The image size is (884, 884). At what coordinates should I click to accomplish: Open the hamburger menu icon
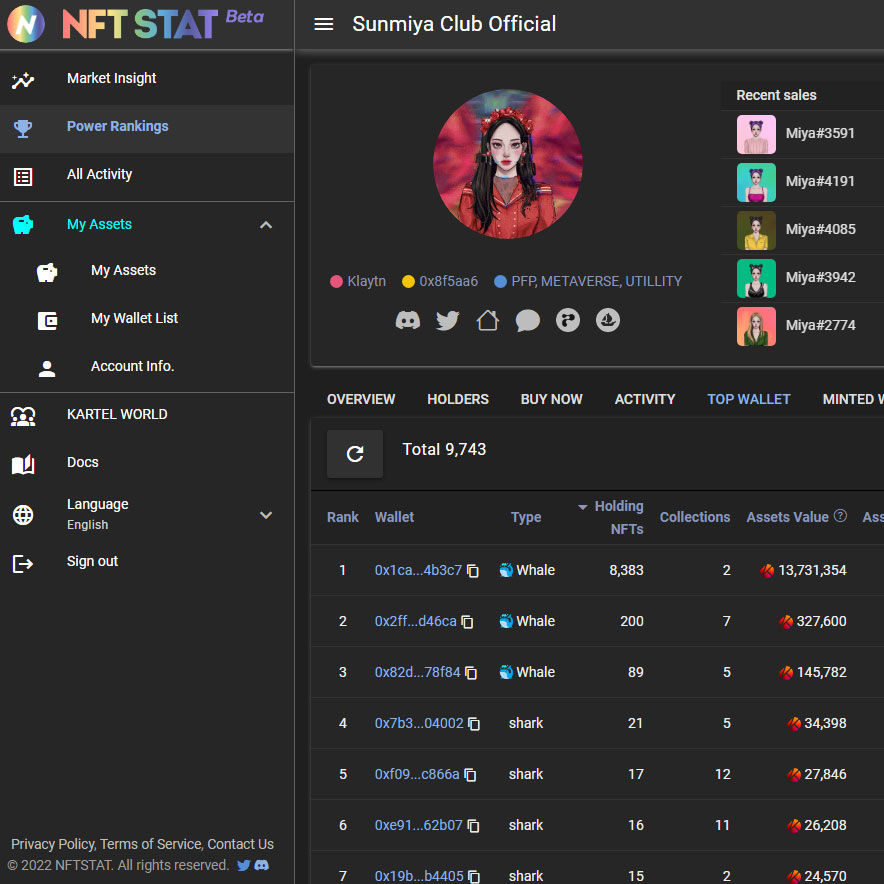coord(323,24)
